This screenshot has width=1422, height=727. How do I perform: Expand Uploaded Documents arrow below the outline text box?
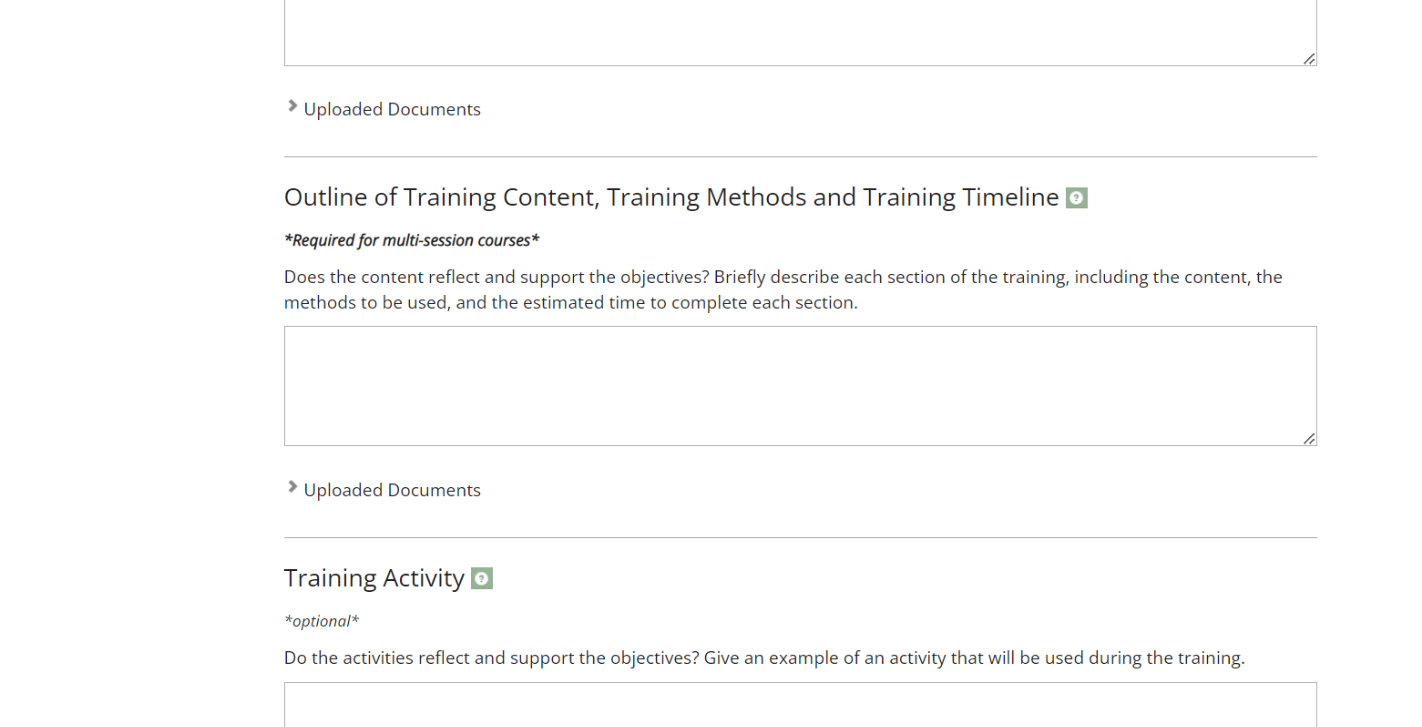click(x=292, y=487)
